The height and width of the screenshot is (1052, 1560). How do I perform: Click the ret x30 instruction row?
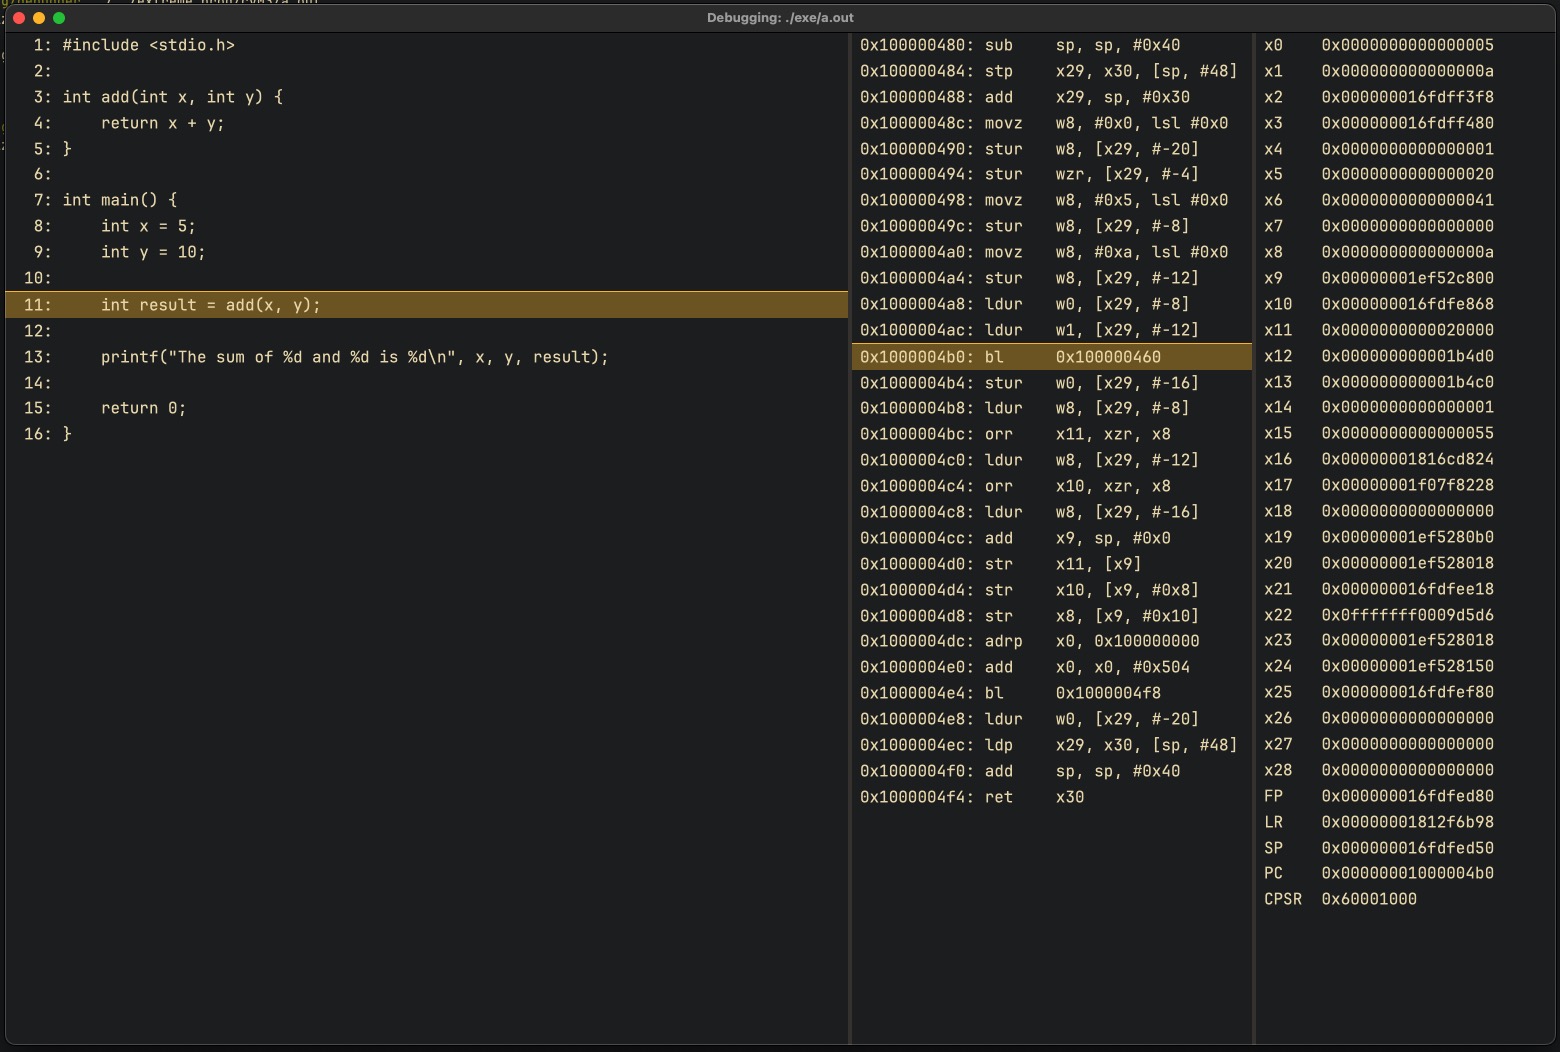click(1051, 797)
